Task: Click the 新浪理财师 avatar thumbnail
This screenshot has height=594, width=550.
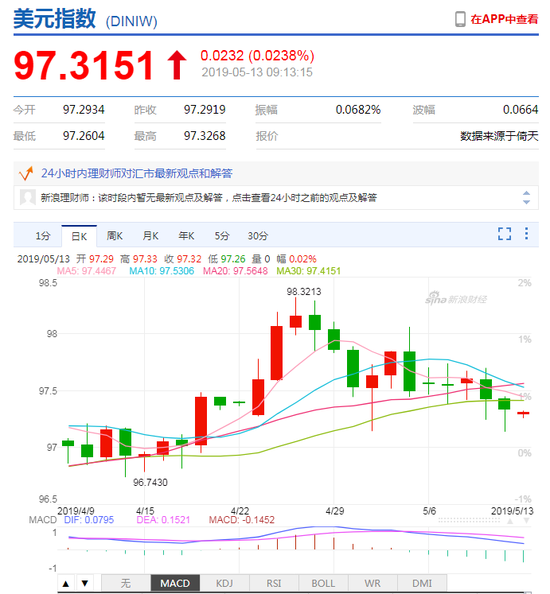Action: tap(28, 197)
